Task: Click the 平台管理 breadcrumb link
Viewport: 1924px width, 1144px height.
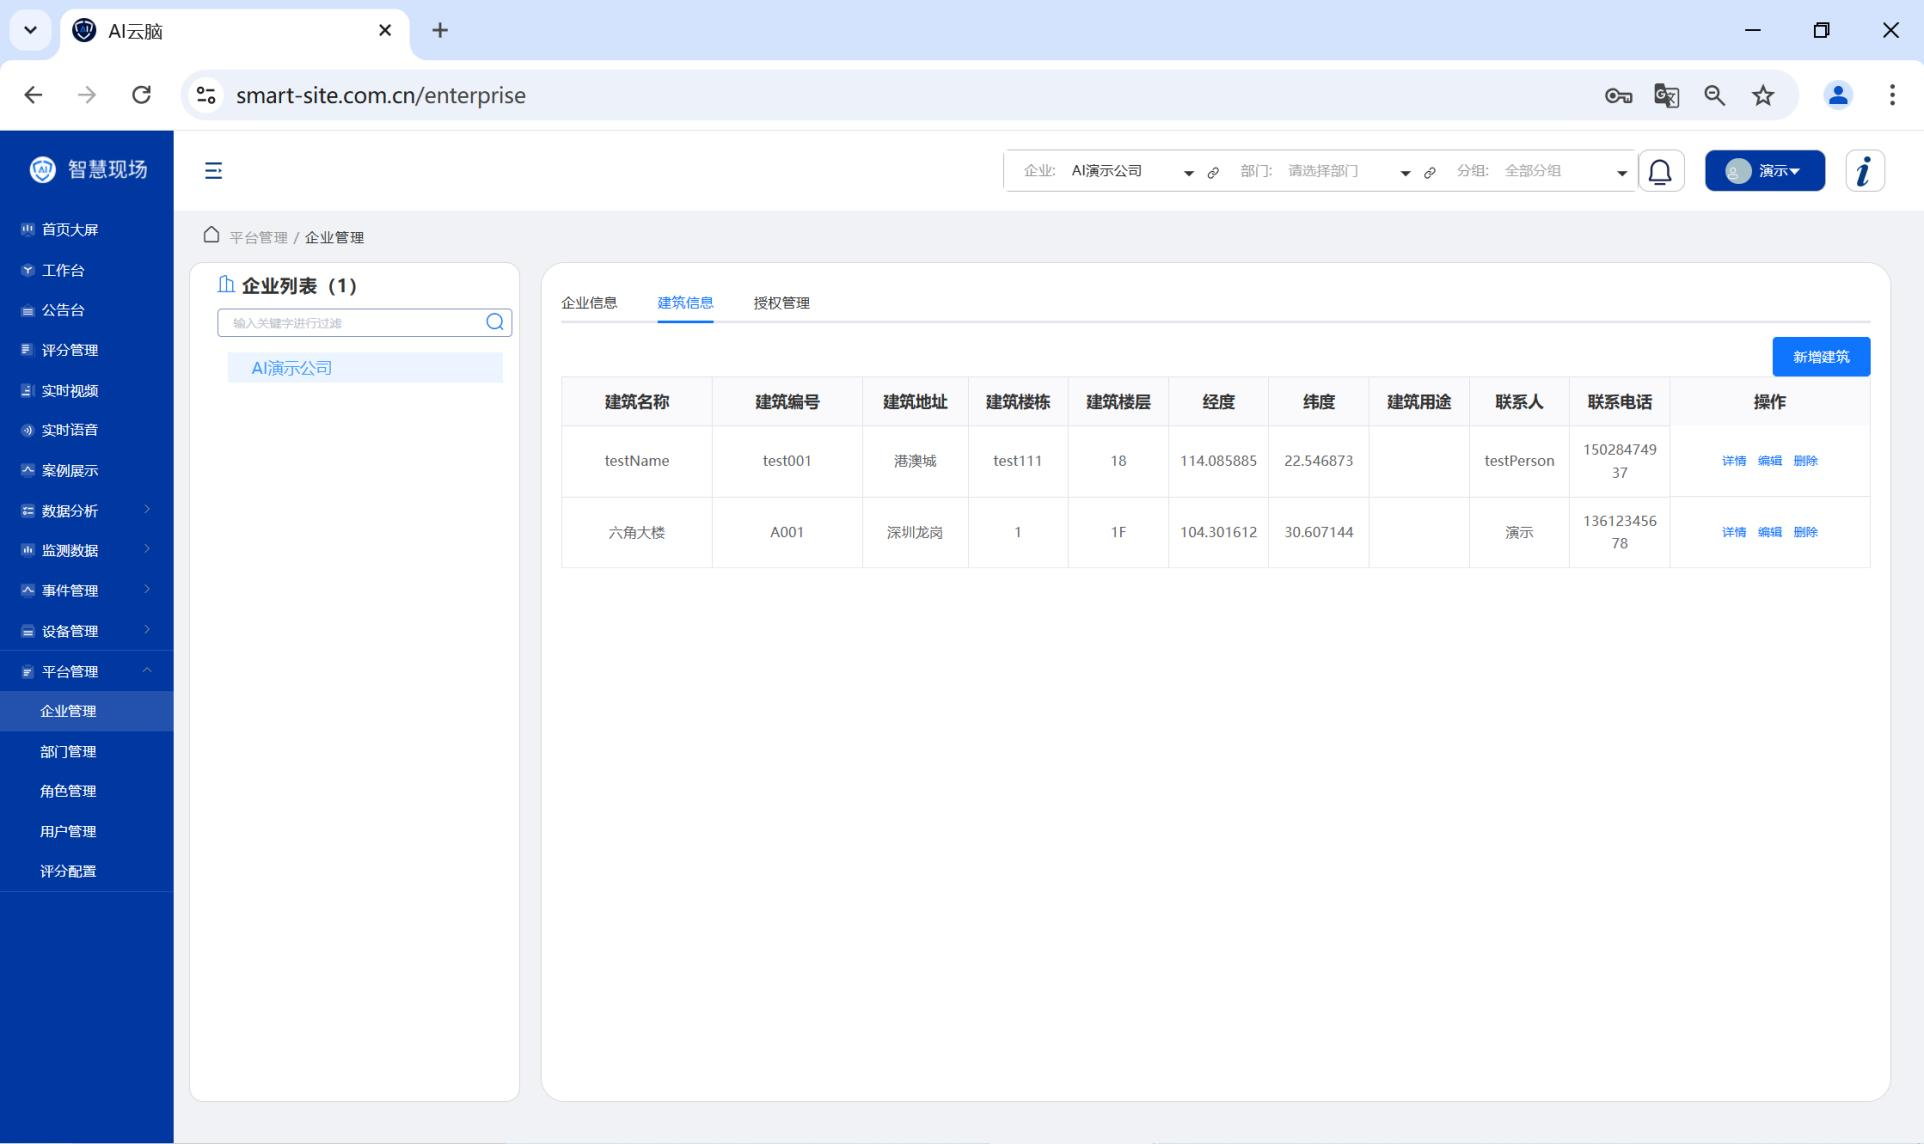Action: pos(258,237)
